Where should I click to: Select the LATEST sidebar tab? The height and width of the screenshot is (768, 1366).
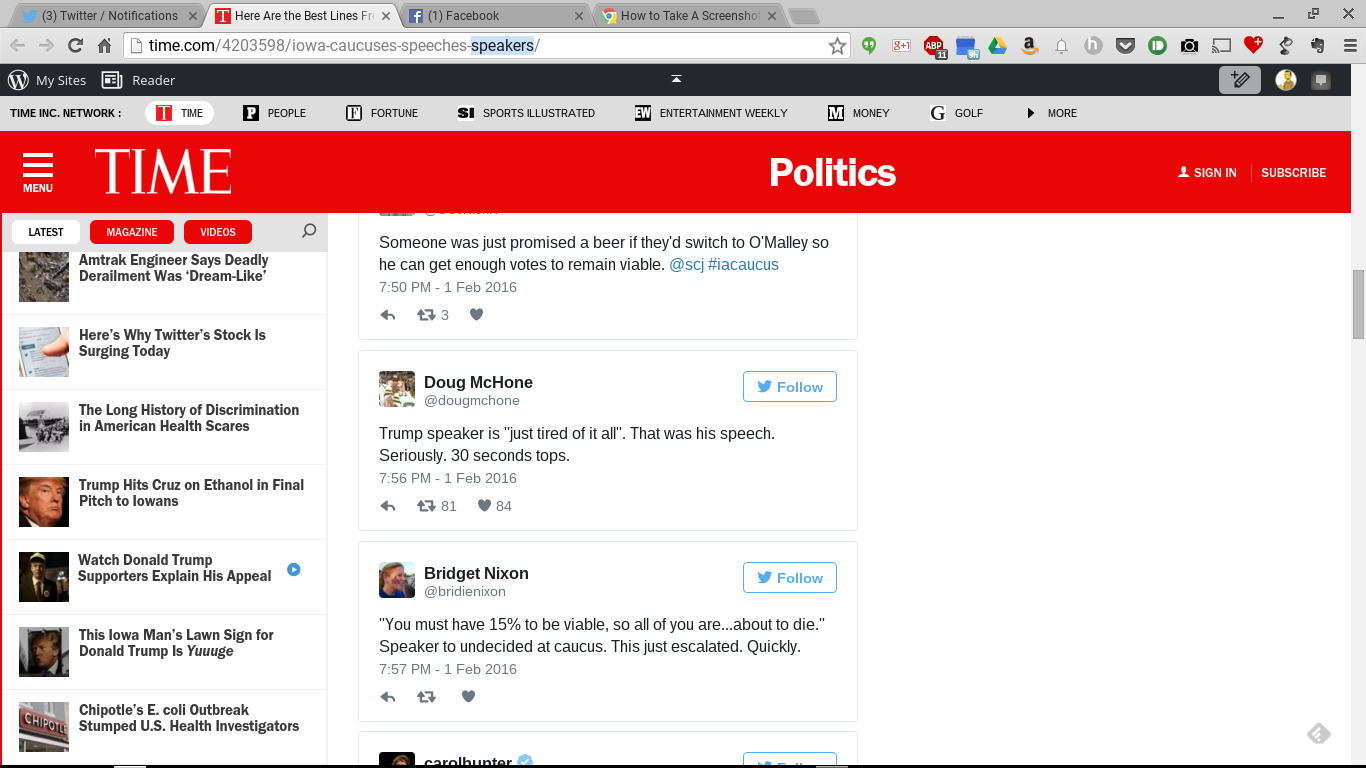point(46,232)
